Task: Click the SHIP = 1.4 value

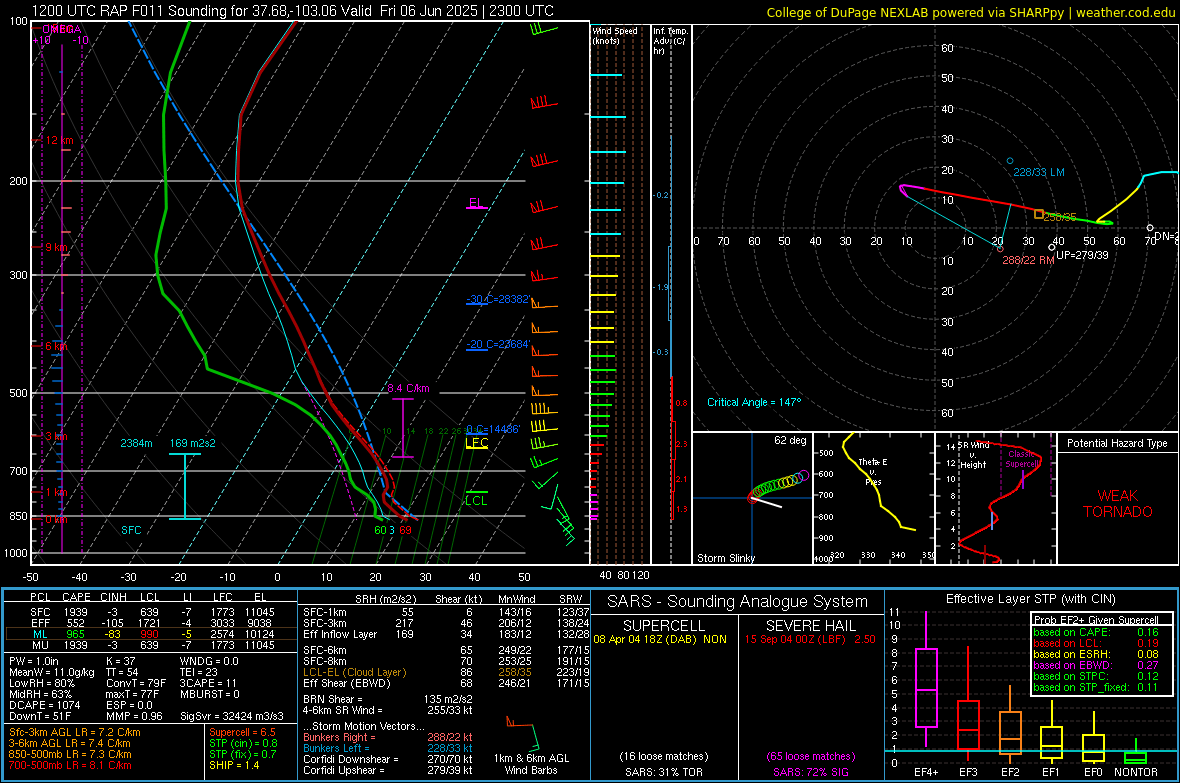Action: pyautogui.click(x=234, y=765)
